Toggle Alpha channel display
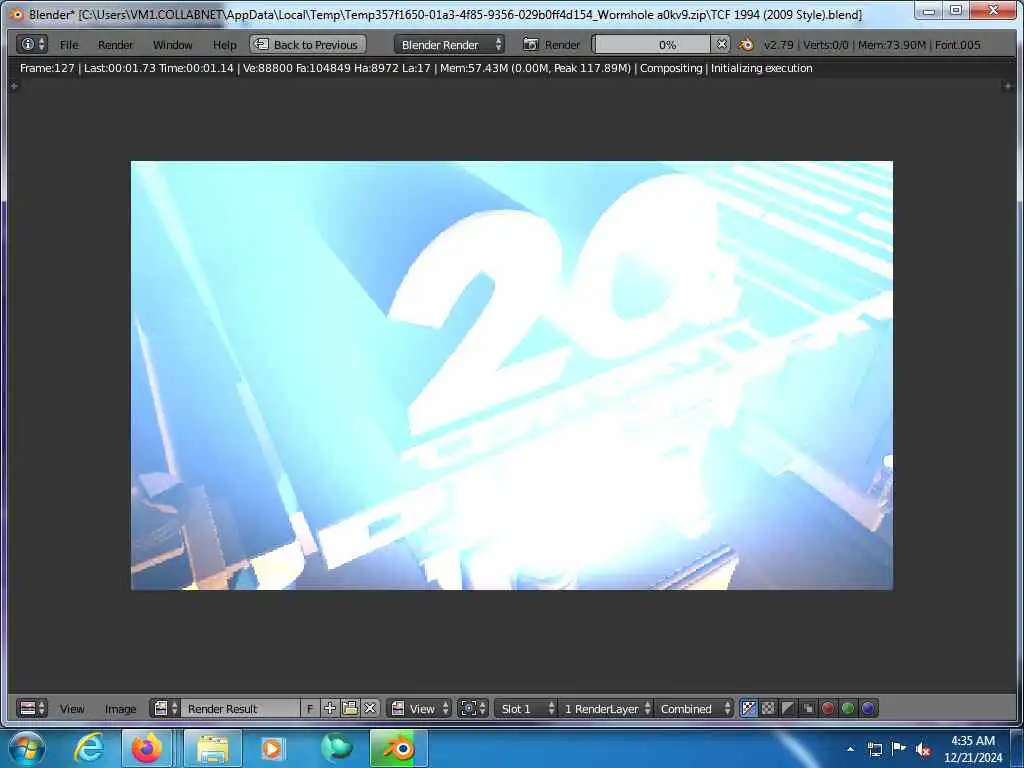1024x768 pixels. tap(788, 708)
